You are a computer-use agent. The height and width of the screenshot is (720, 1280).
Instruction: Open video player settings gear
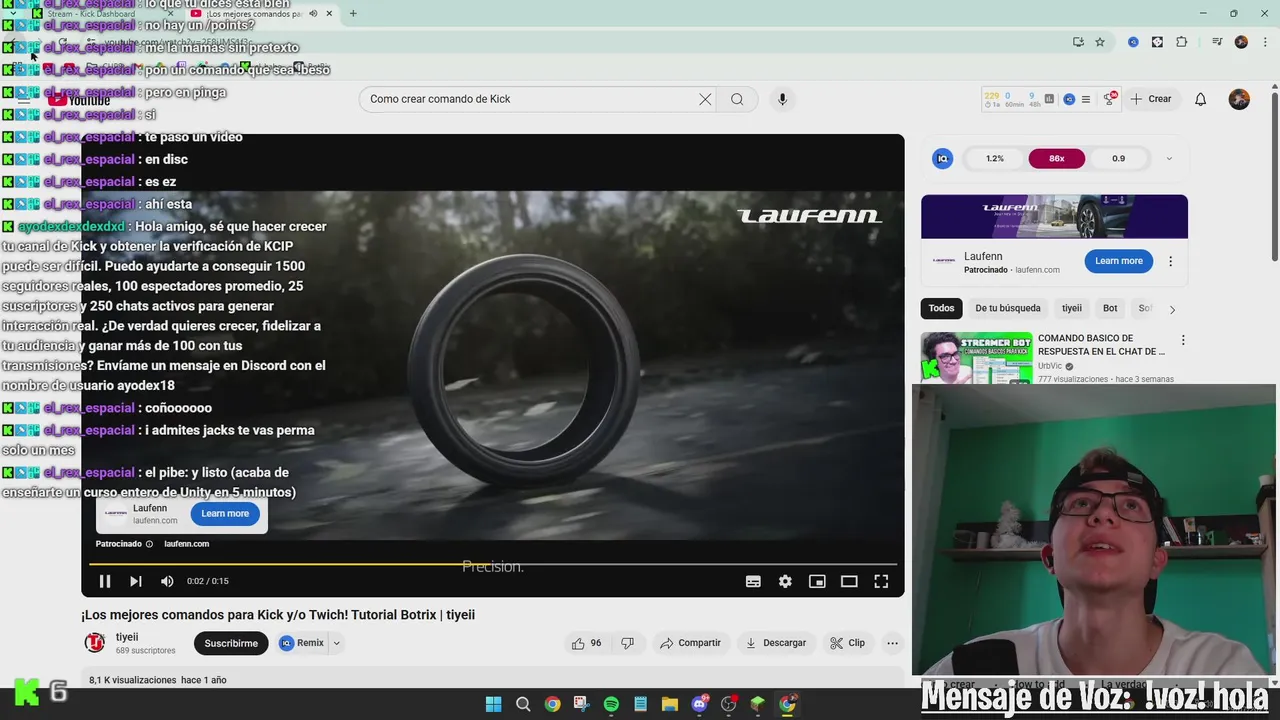coord(785,581)
